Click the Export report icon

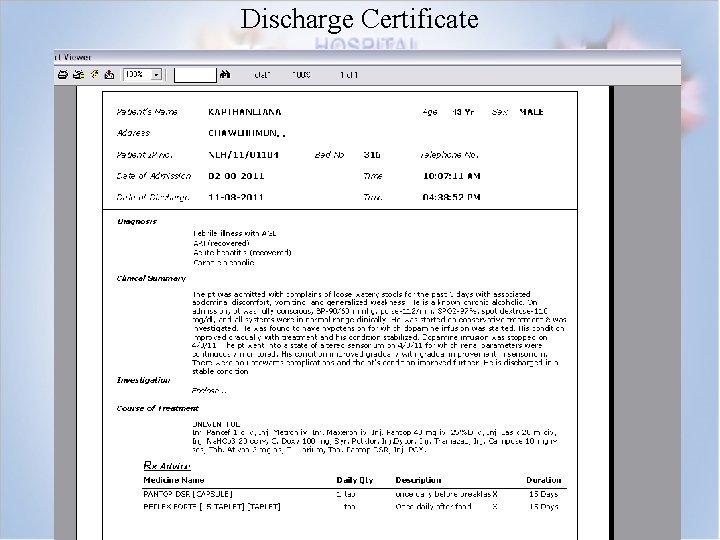click(109, 74)
